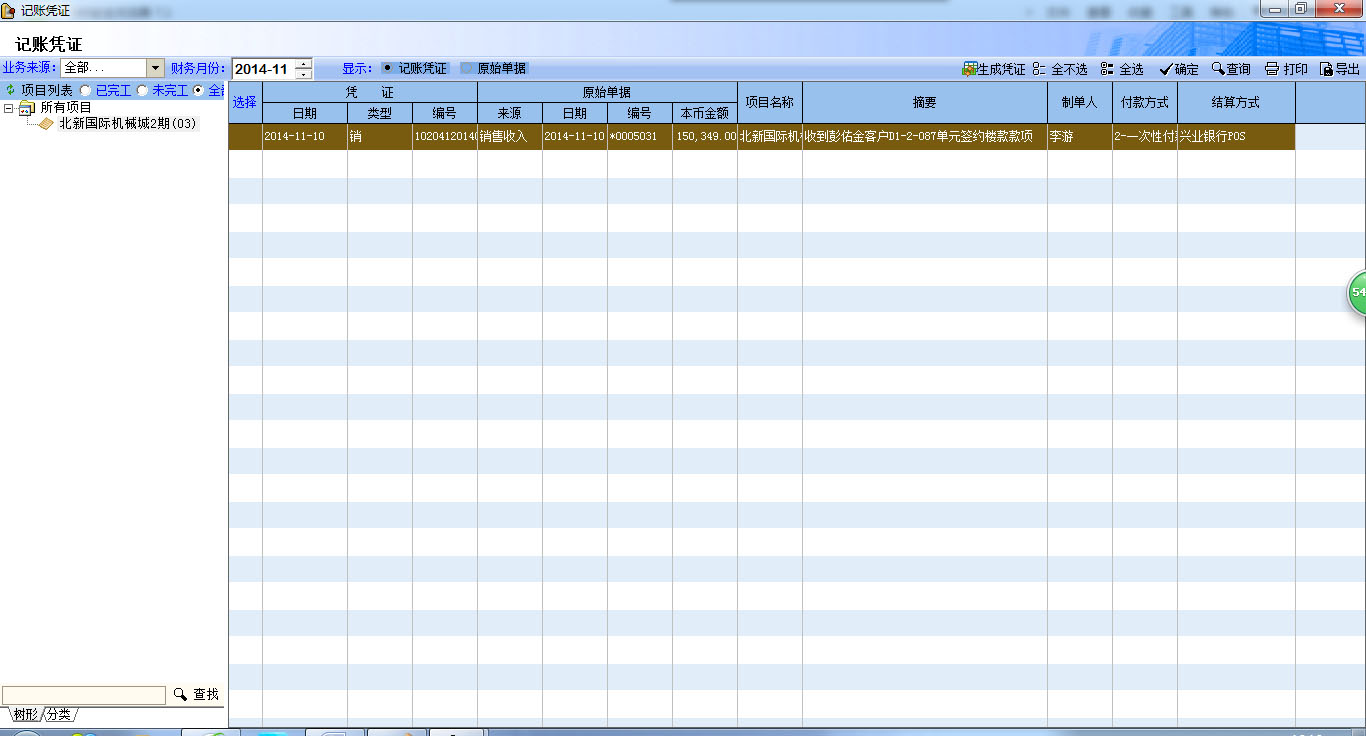This screenshot has height=736, width=1366.
Task: Click the green refresh icon beside 项目列表
Action: pos(10,90)
